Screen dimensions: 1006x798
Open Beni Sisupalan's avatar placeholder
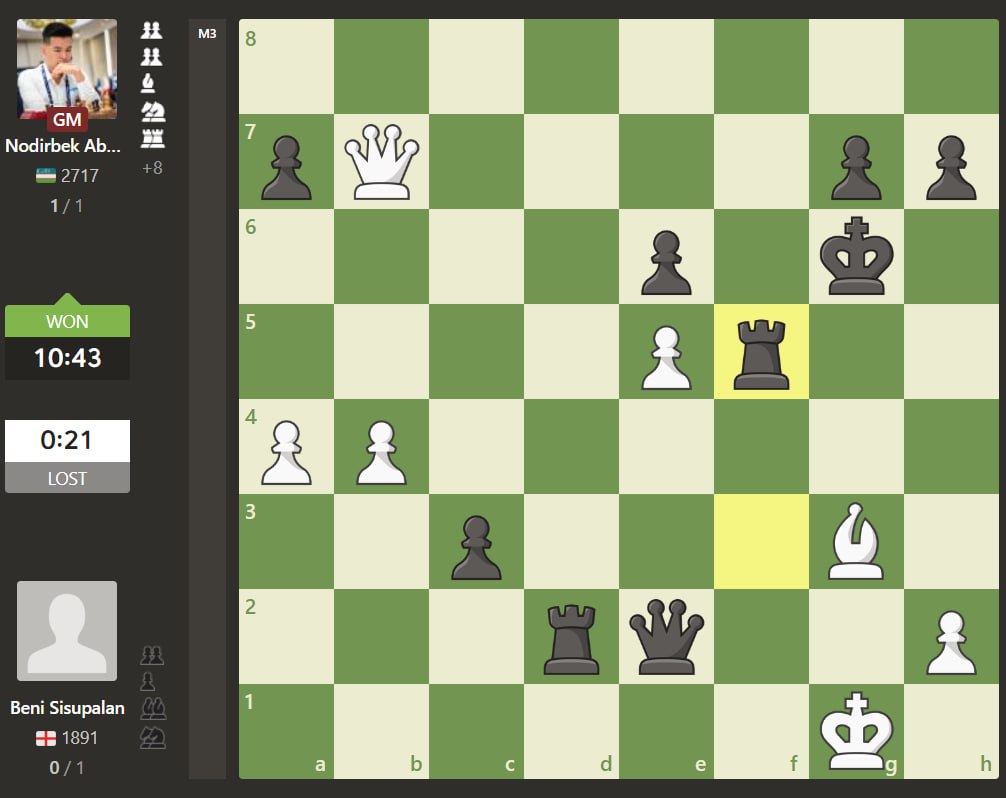pos(67,631)
